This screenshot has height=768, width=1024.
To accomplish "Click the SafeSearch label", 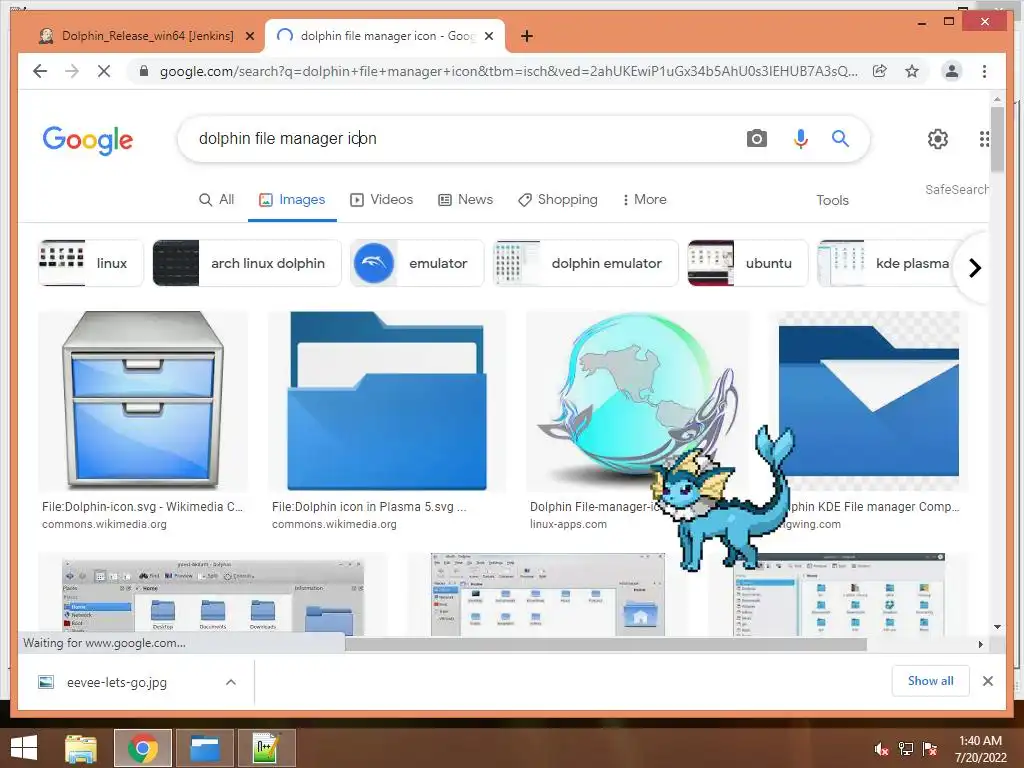I will [956, 189].
